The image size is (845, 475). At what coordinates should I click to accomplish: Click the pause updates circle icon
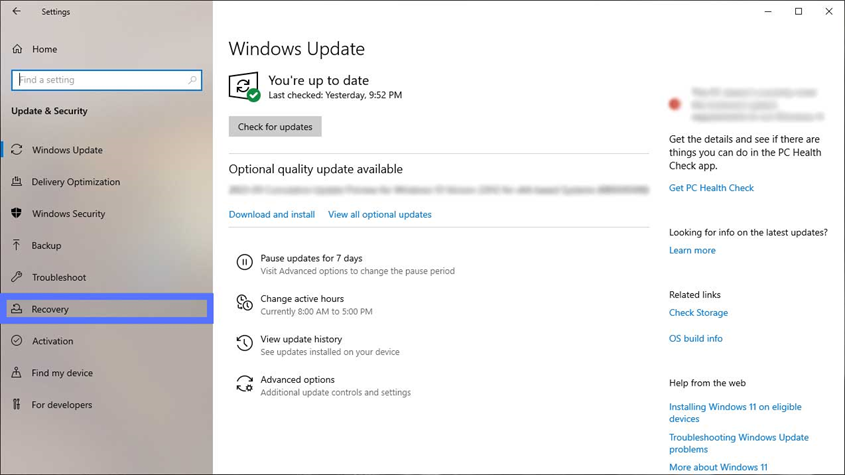(244, 263)
